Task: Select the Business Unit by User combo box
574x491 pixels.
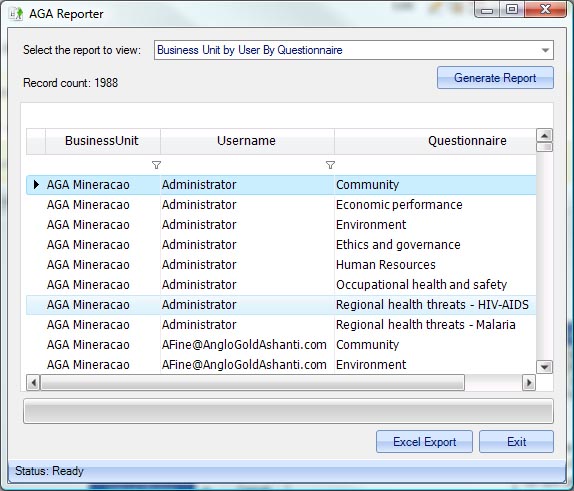Action: click(x=354, y=50)
